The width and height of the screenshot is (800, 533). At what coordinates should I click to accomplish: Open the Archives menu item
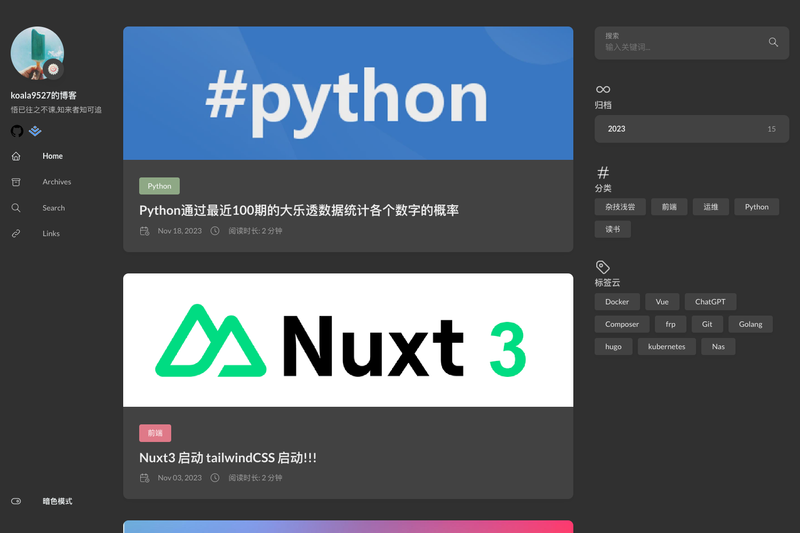(x=57, y=182)
